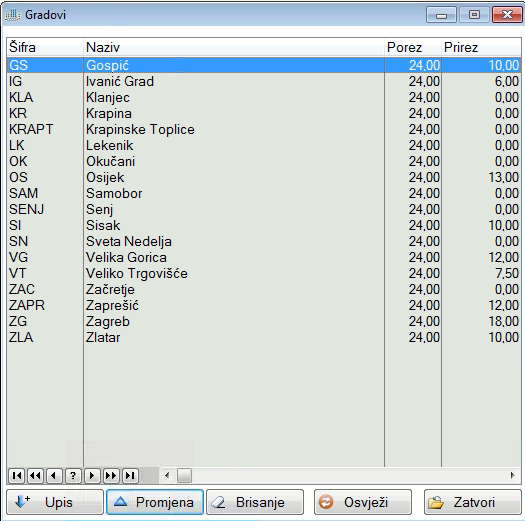Close window with Zatvori button
Screen dimensions: 525x521
[x=472, y=502]
